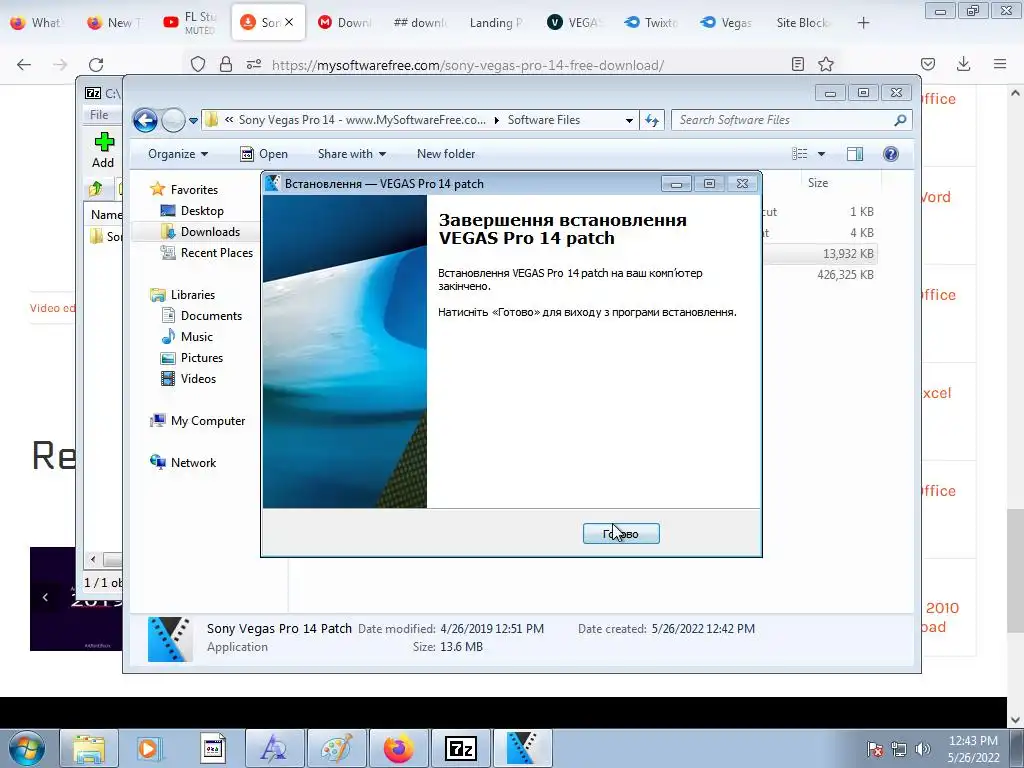Open Firefox downloads panel
Viewport: 1024px width, 768px height.
[x=963, y=64]
